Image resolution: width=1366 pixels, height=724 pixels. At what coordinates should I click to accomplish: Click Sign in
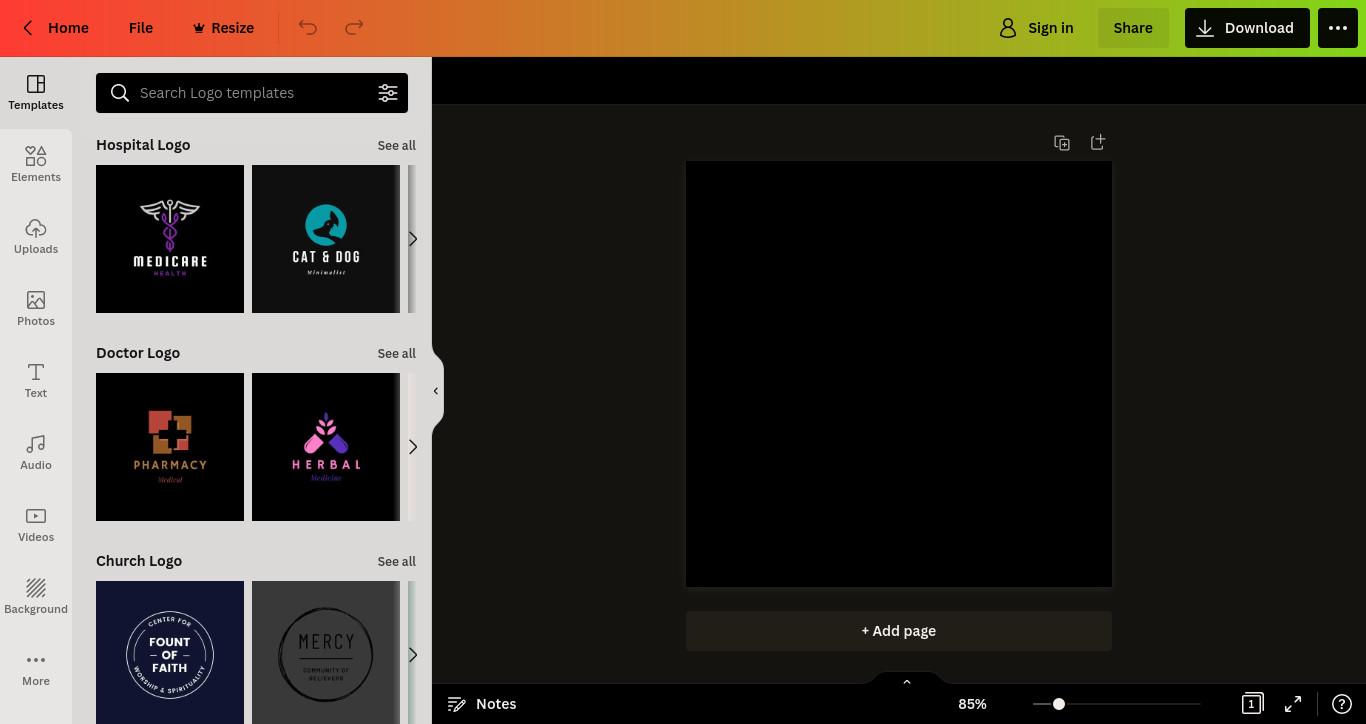[x=1037, y=28]
